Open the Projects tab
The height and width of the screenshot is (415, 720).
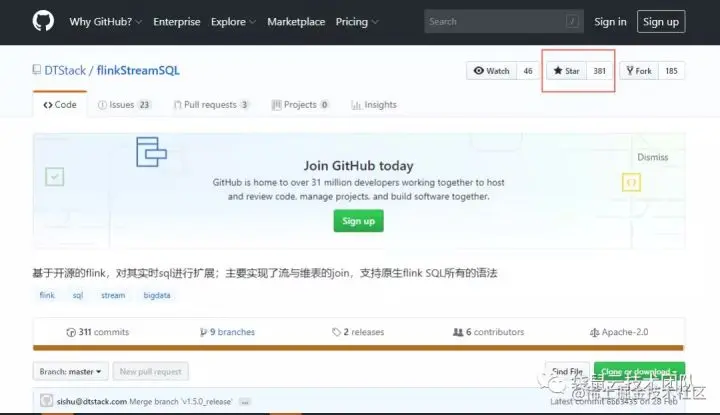(x=300, y=105)
